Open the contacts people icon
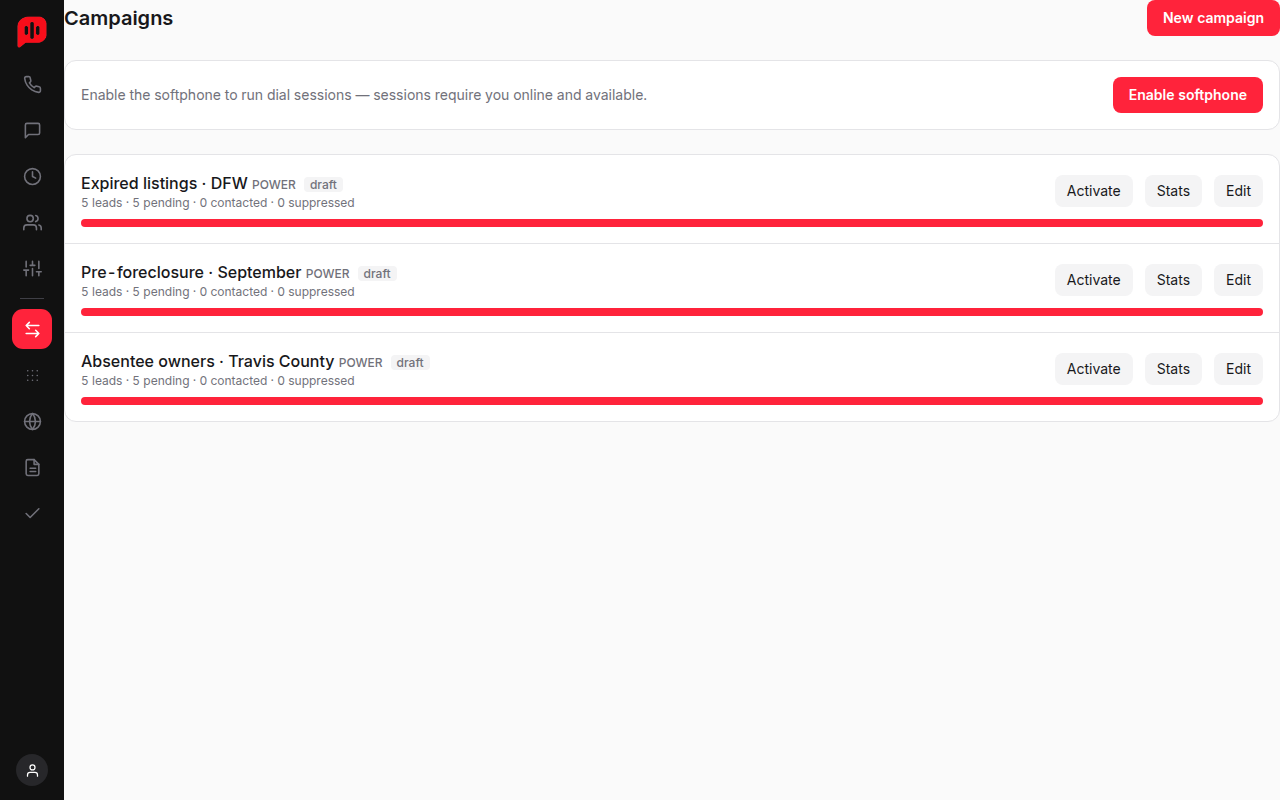1280x800 pixels. pos(32,223)
